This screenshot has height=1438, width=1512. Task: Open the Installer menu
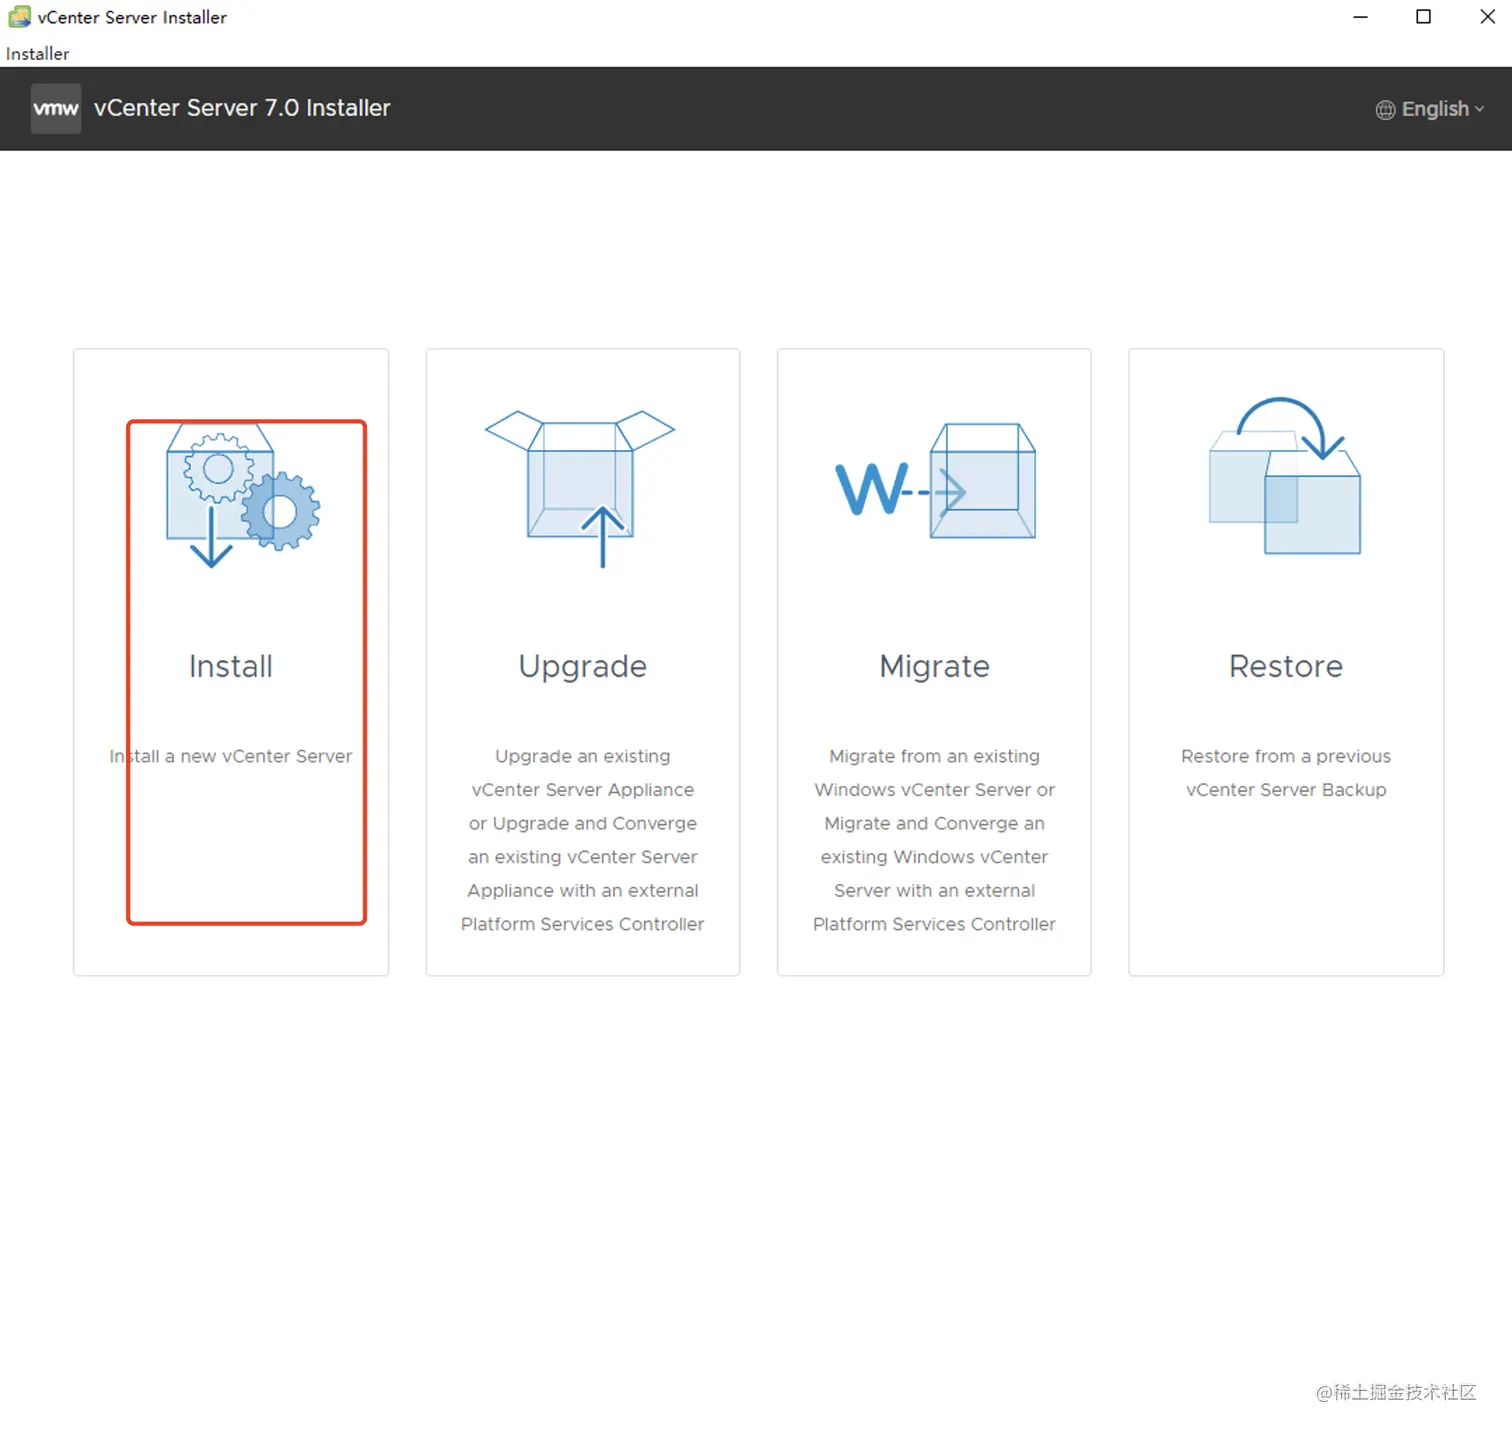click(38, 54)
